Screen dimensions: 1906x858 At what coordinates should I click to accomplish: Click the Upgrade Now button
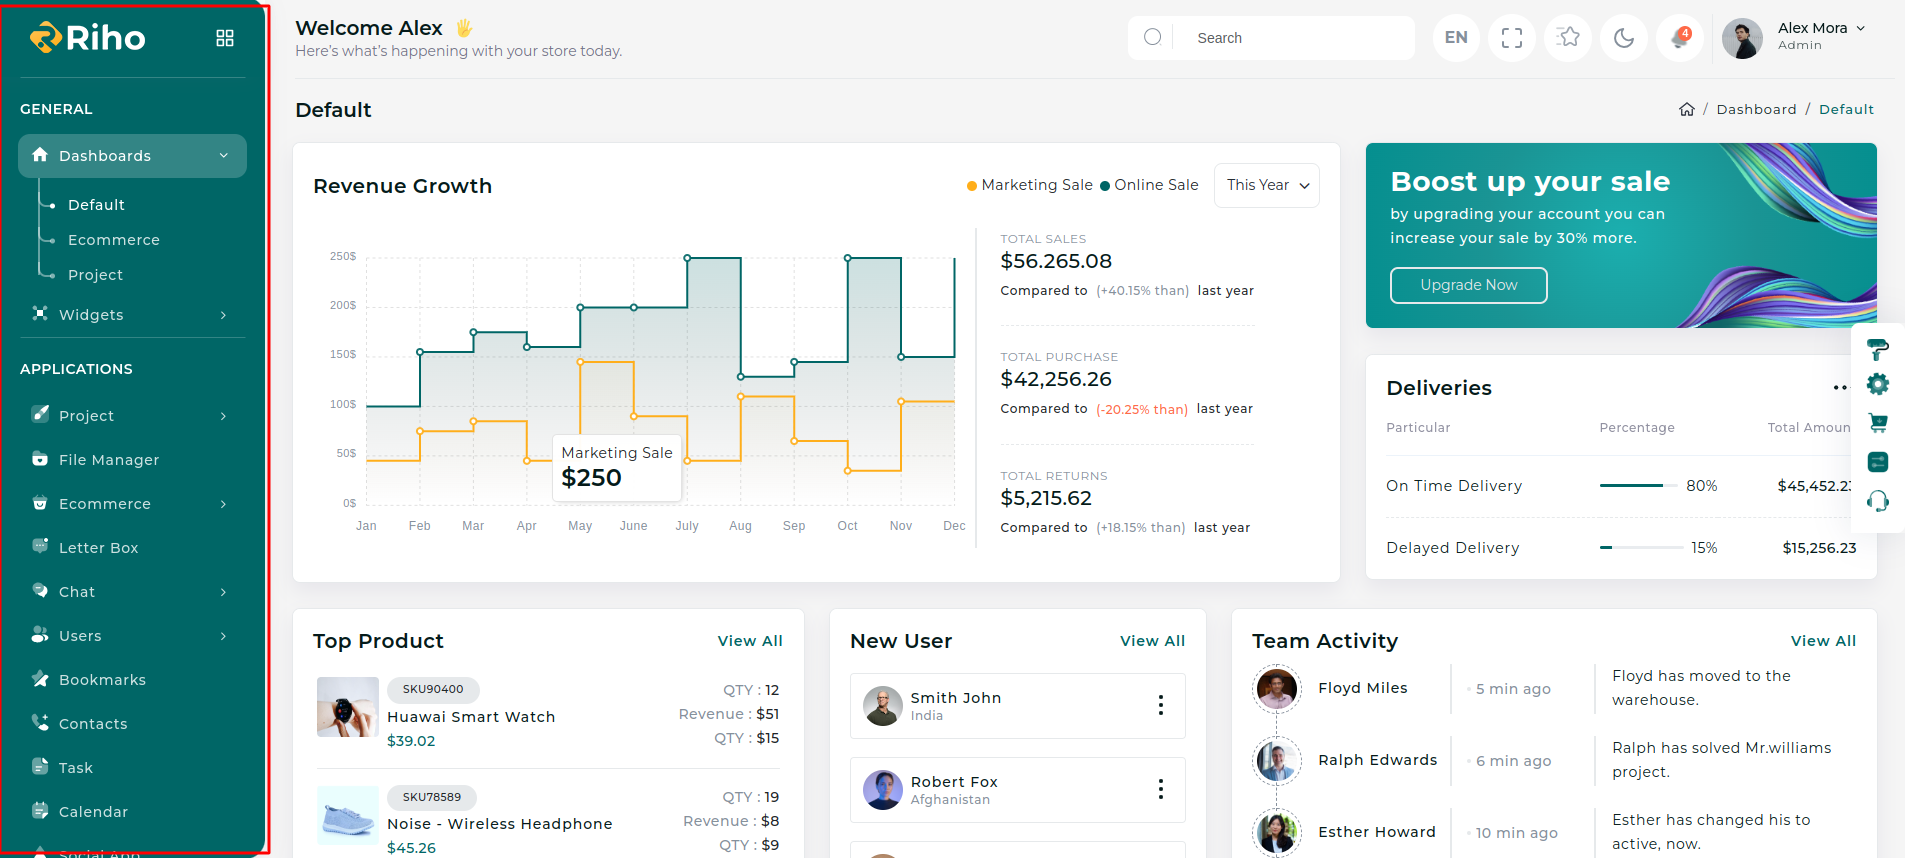click(x=1468, y=285)
